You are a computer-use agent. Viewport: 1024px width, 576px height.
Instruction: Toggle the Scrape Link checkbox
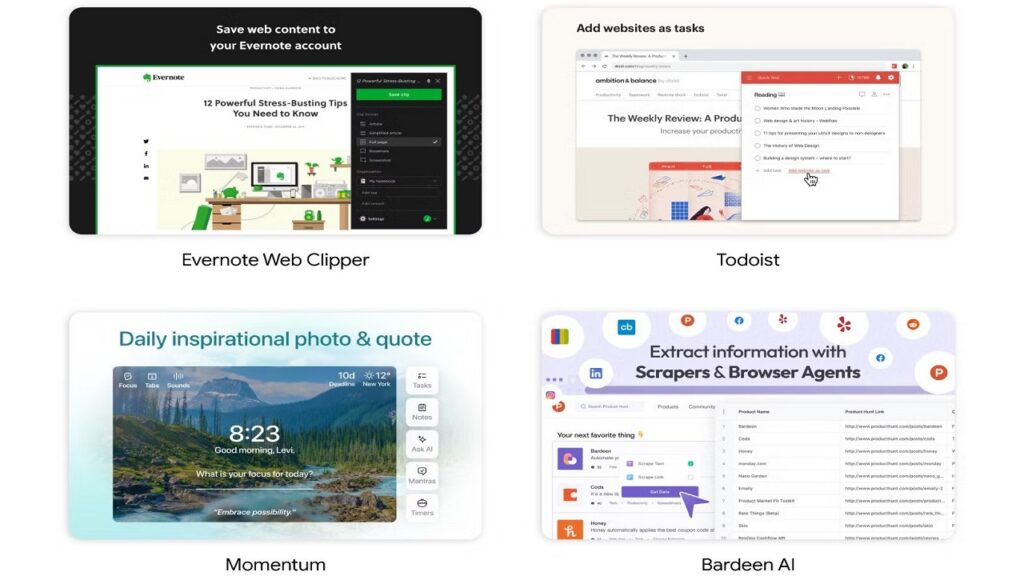(x=690, y=477)
